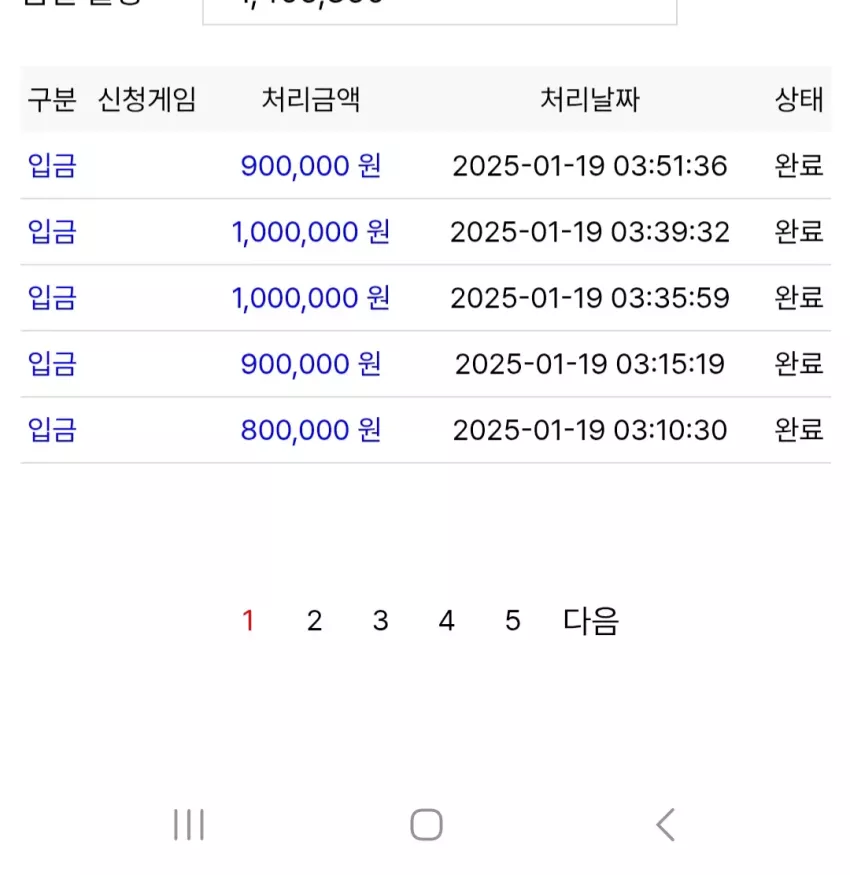Open the 03:51:36 deposit of 900,000 원
850x875 pixels.
[425, 166]
